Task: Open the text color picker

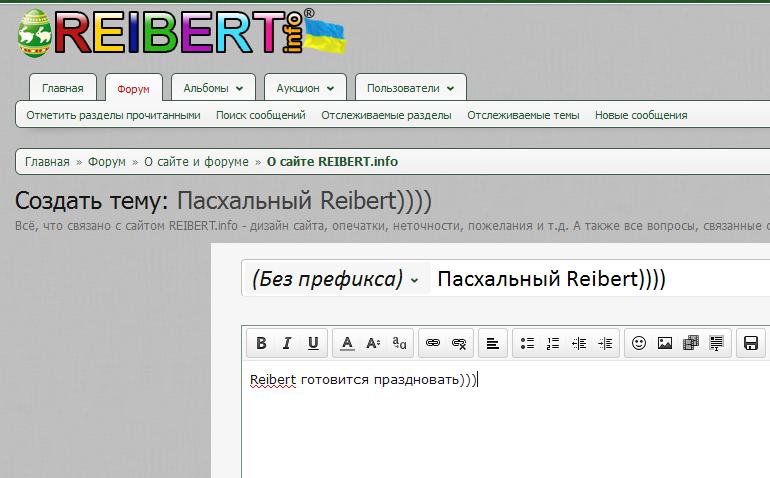Action: pyautogui.click(x=347, y=343)
